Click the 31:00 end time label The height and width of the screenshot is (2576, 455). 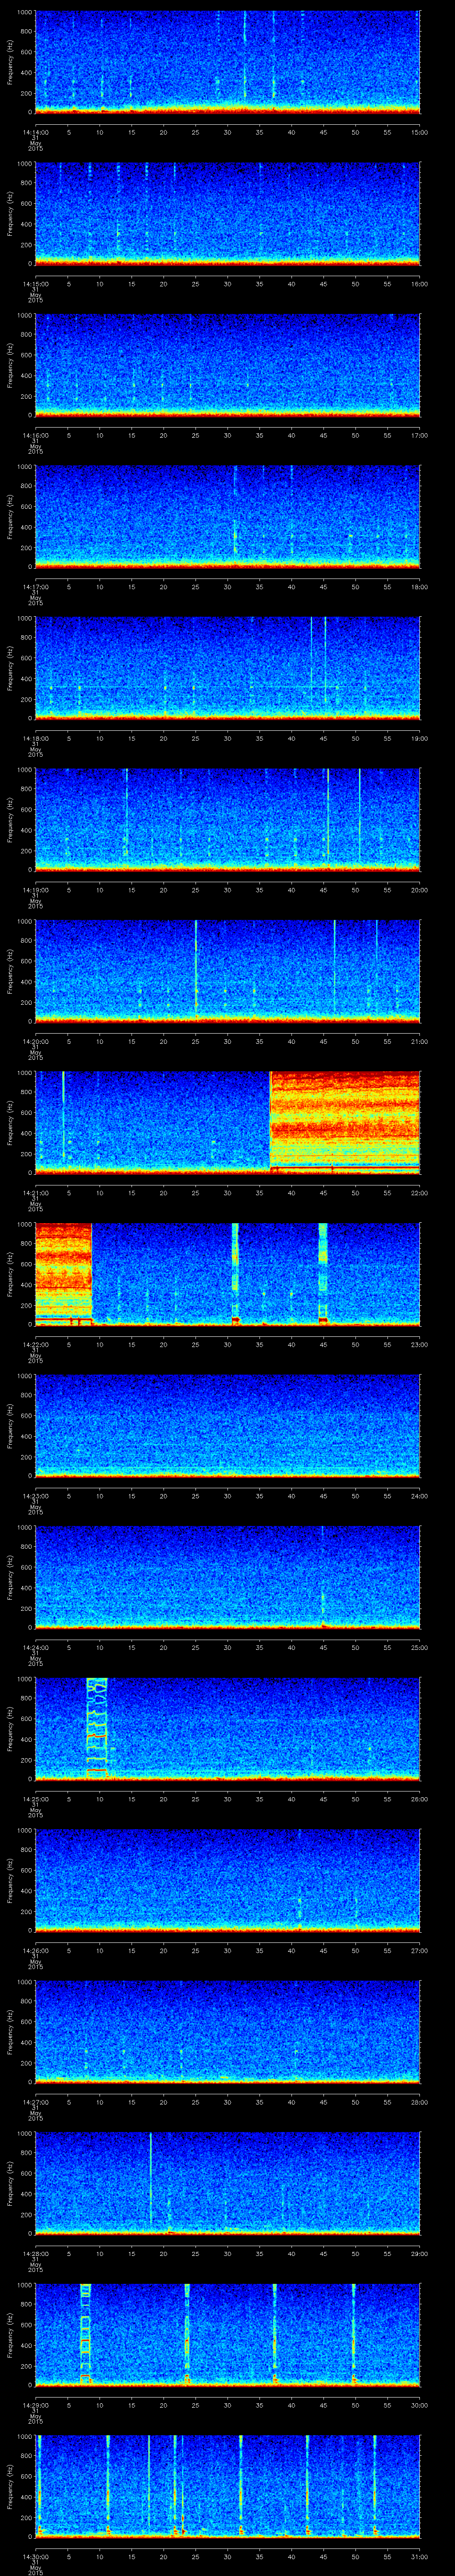click(420, 2556)
